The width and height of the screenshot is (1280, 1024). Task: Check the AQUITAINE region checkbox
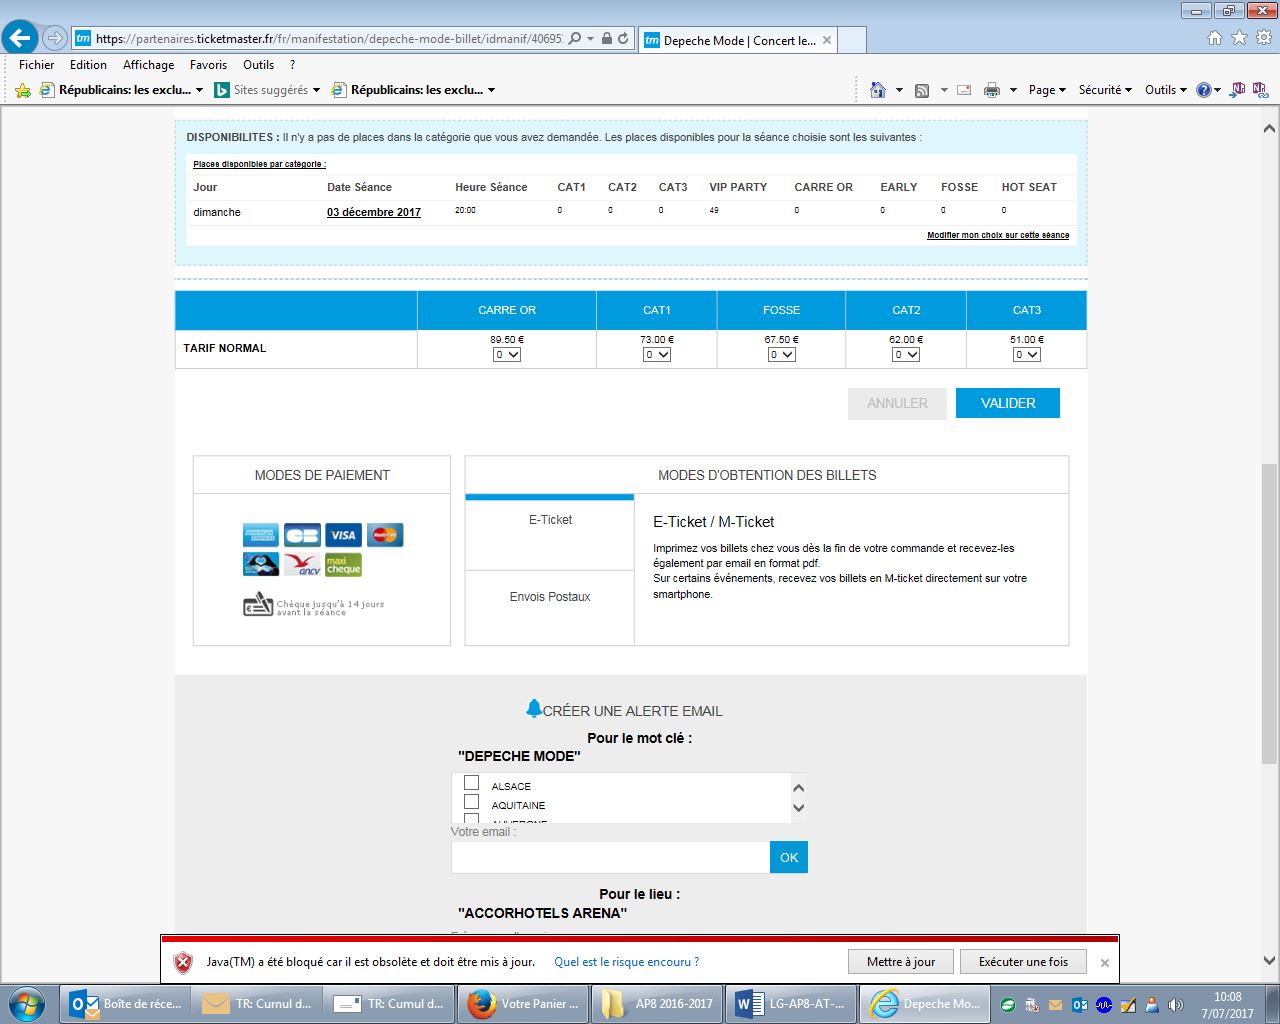(472, 802)
